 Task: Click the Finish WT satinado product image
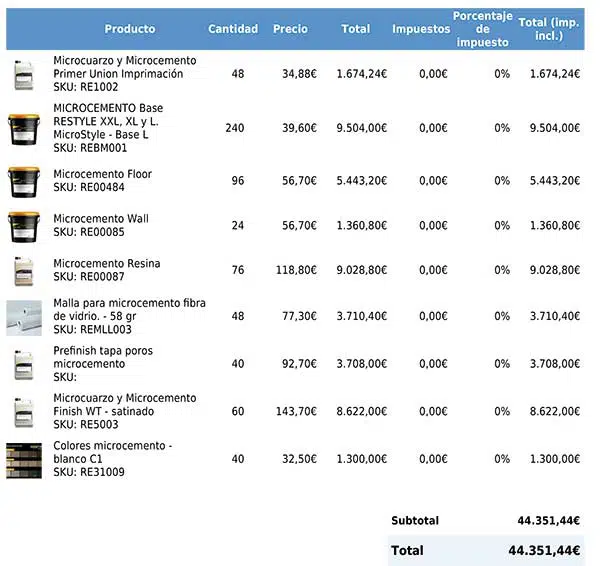24,412
